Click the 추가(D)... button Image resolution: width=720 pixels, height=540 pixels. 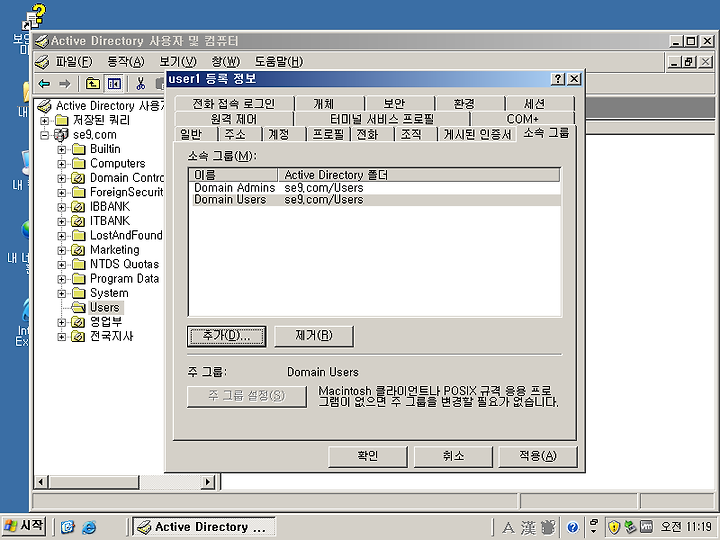tap(226, 336)
